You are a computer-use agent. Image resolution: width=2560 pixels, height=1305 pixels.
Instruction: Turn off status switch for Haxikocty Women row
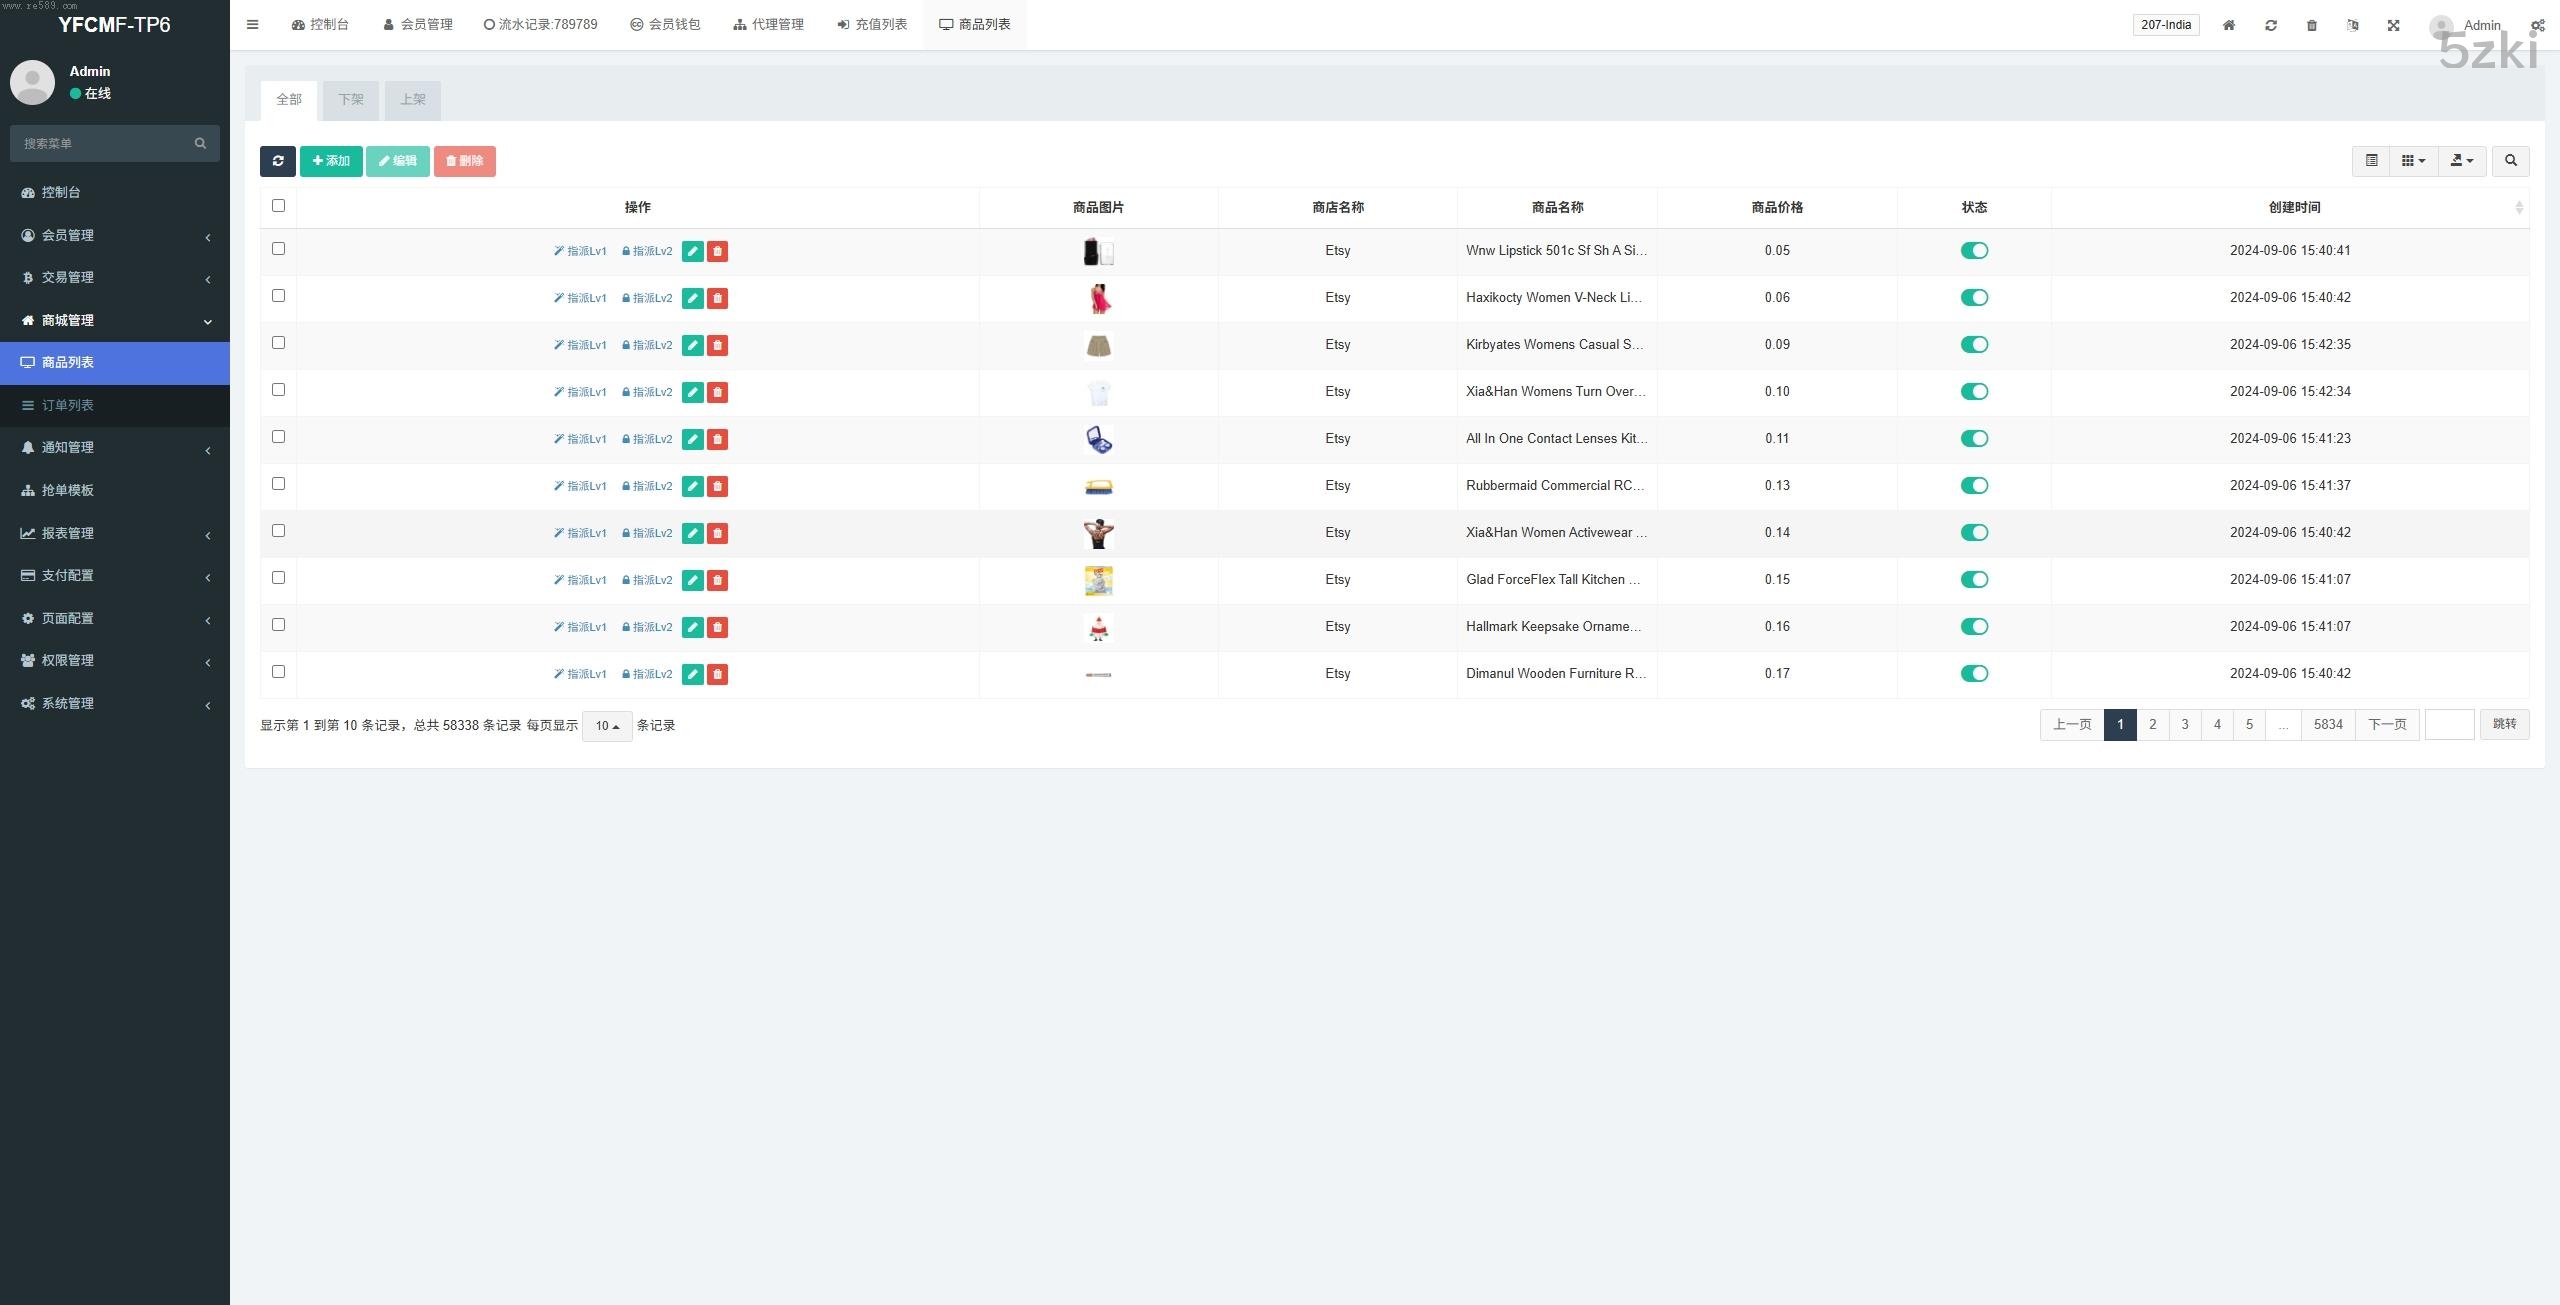1974,298
